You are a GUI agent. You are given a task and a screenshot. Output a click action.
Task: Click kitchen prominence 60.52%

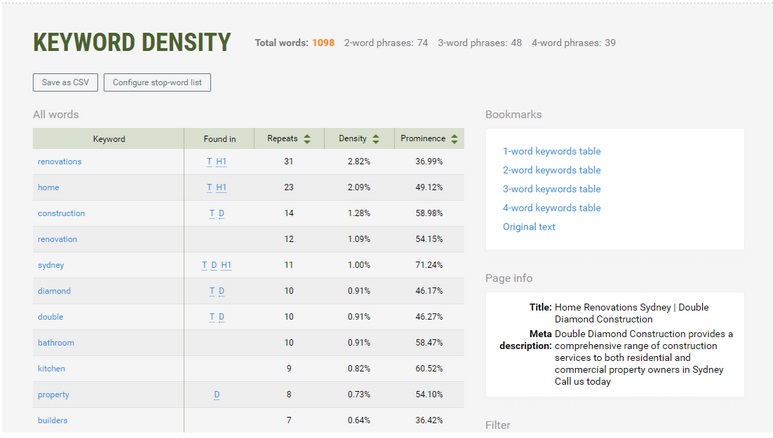click(x=429, y=368)
